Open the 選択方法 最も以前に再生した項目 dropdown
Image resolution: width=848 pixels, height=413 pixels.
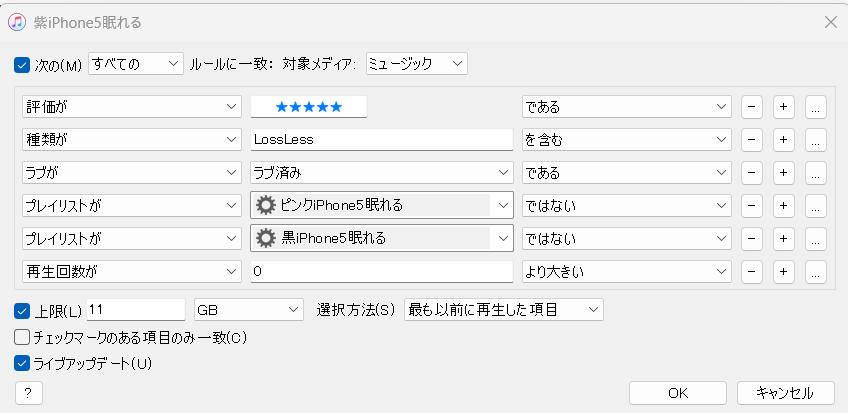point(503,310)
